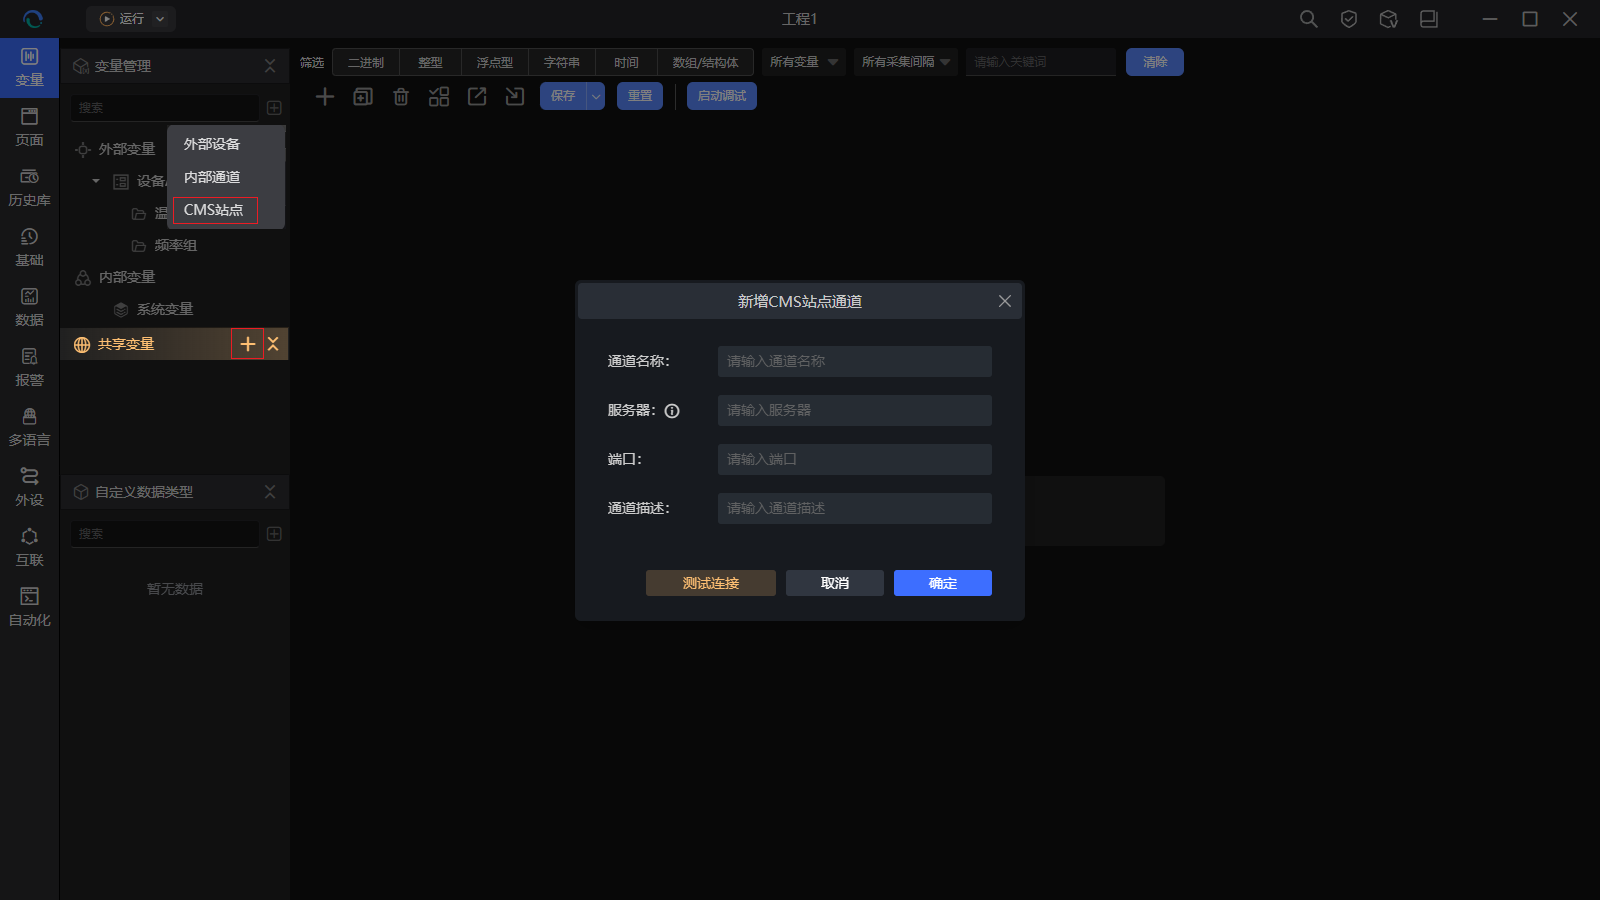Viewport: 1600px width, 900px height.
Task: Click the keyword filter input field
Action: [x=1041, y=62]
